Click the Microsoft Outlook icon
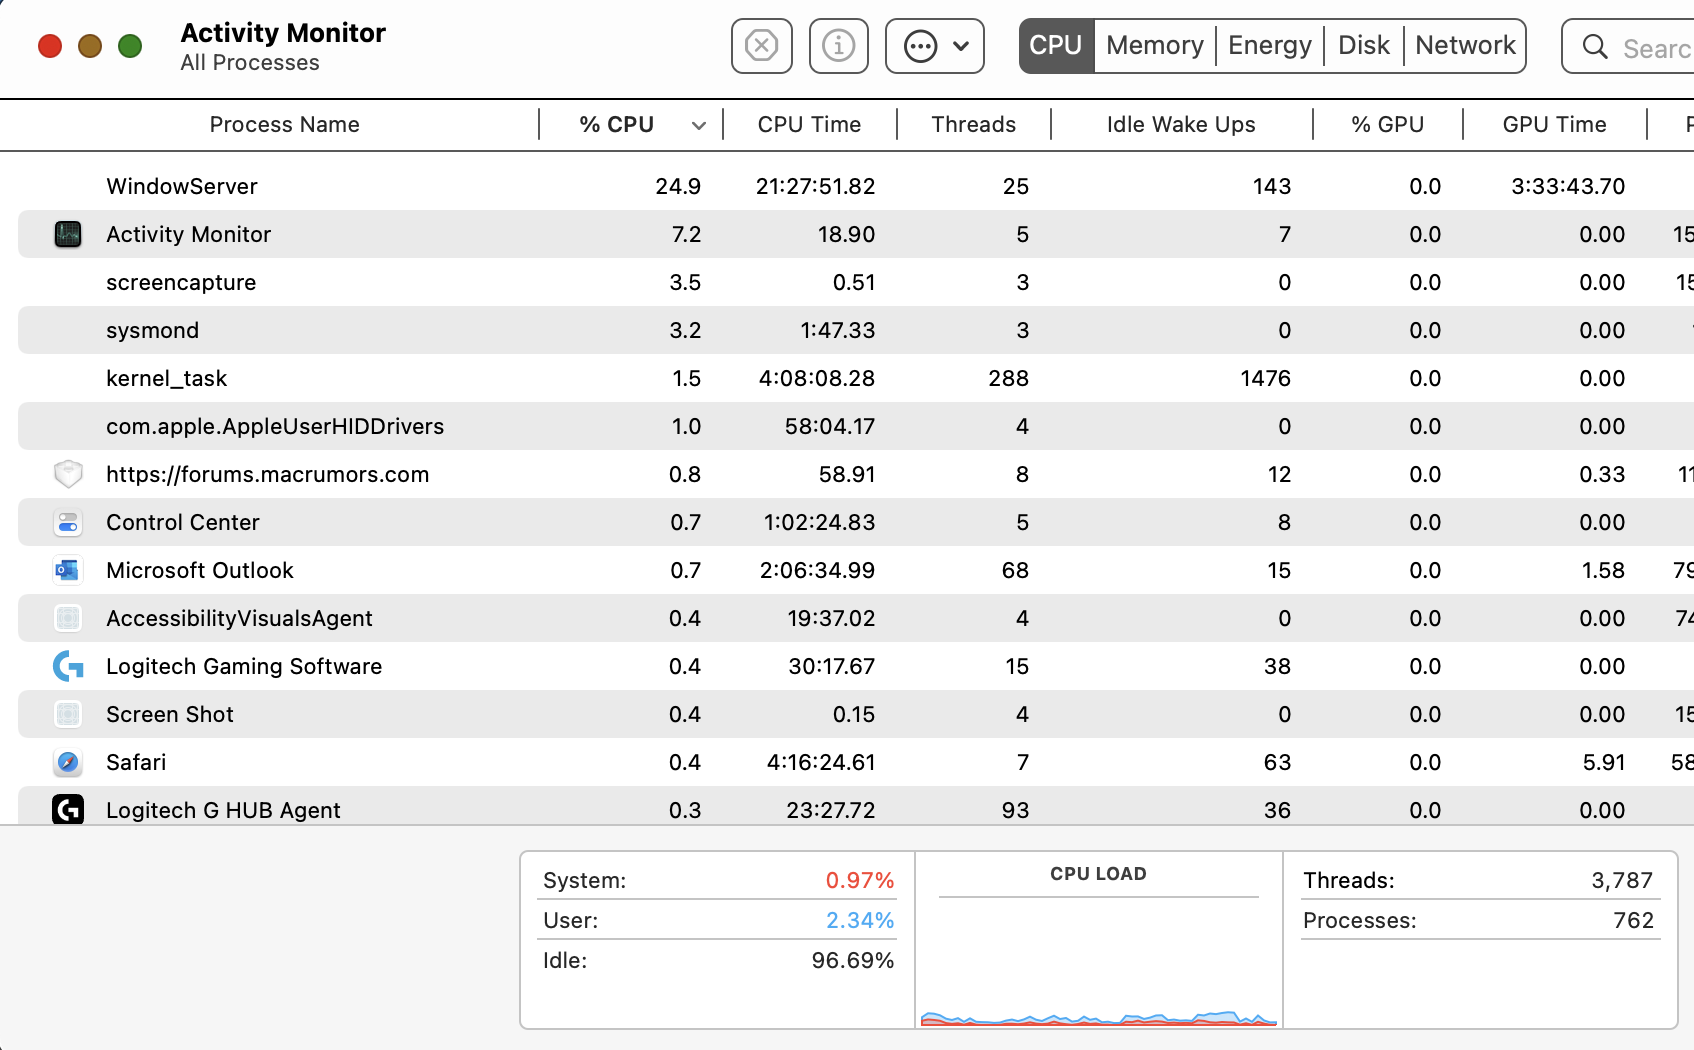This screenshot has width=1694, height=1050. point(68,570)
